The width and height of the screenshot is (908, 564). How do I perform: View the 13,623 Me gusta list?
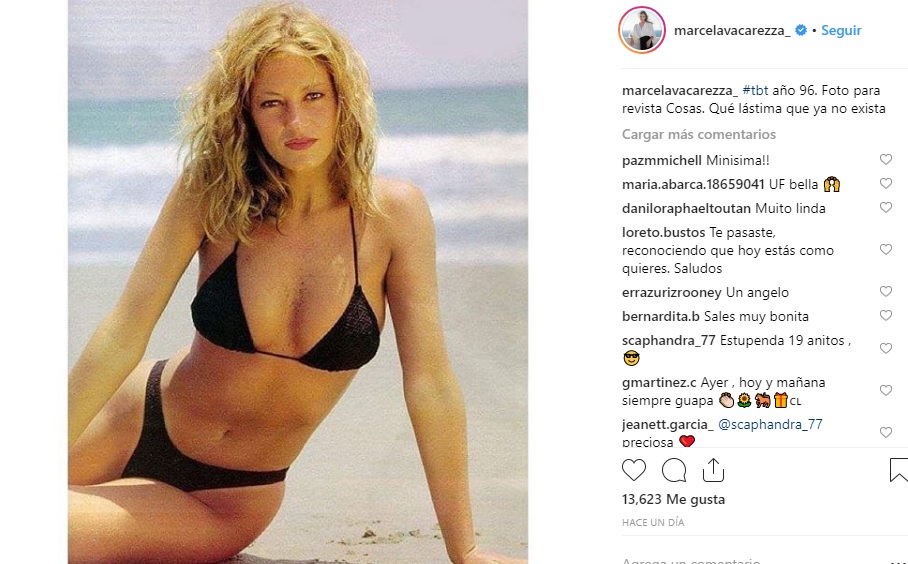[673, 499]
